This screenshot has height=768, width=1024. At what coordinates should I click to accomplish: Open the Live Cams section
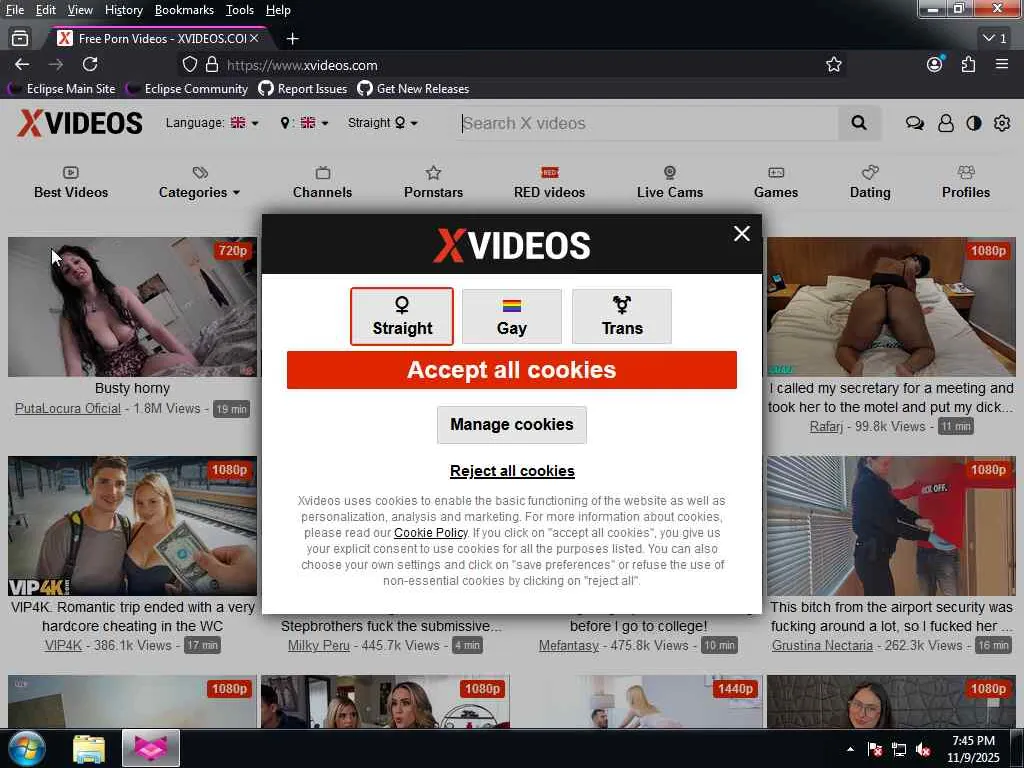(670, 183)
